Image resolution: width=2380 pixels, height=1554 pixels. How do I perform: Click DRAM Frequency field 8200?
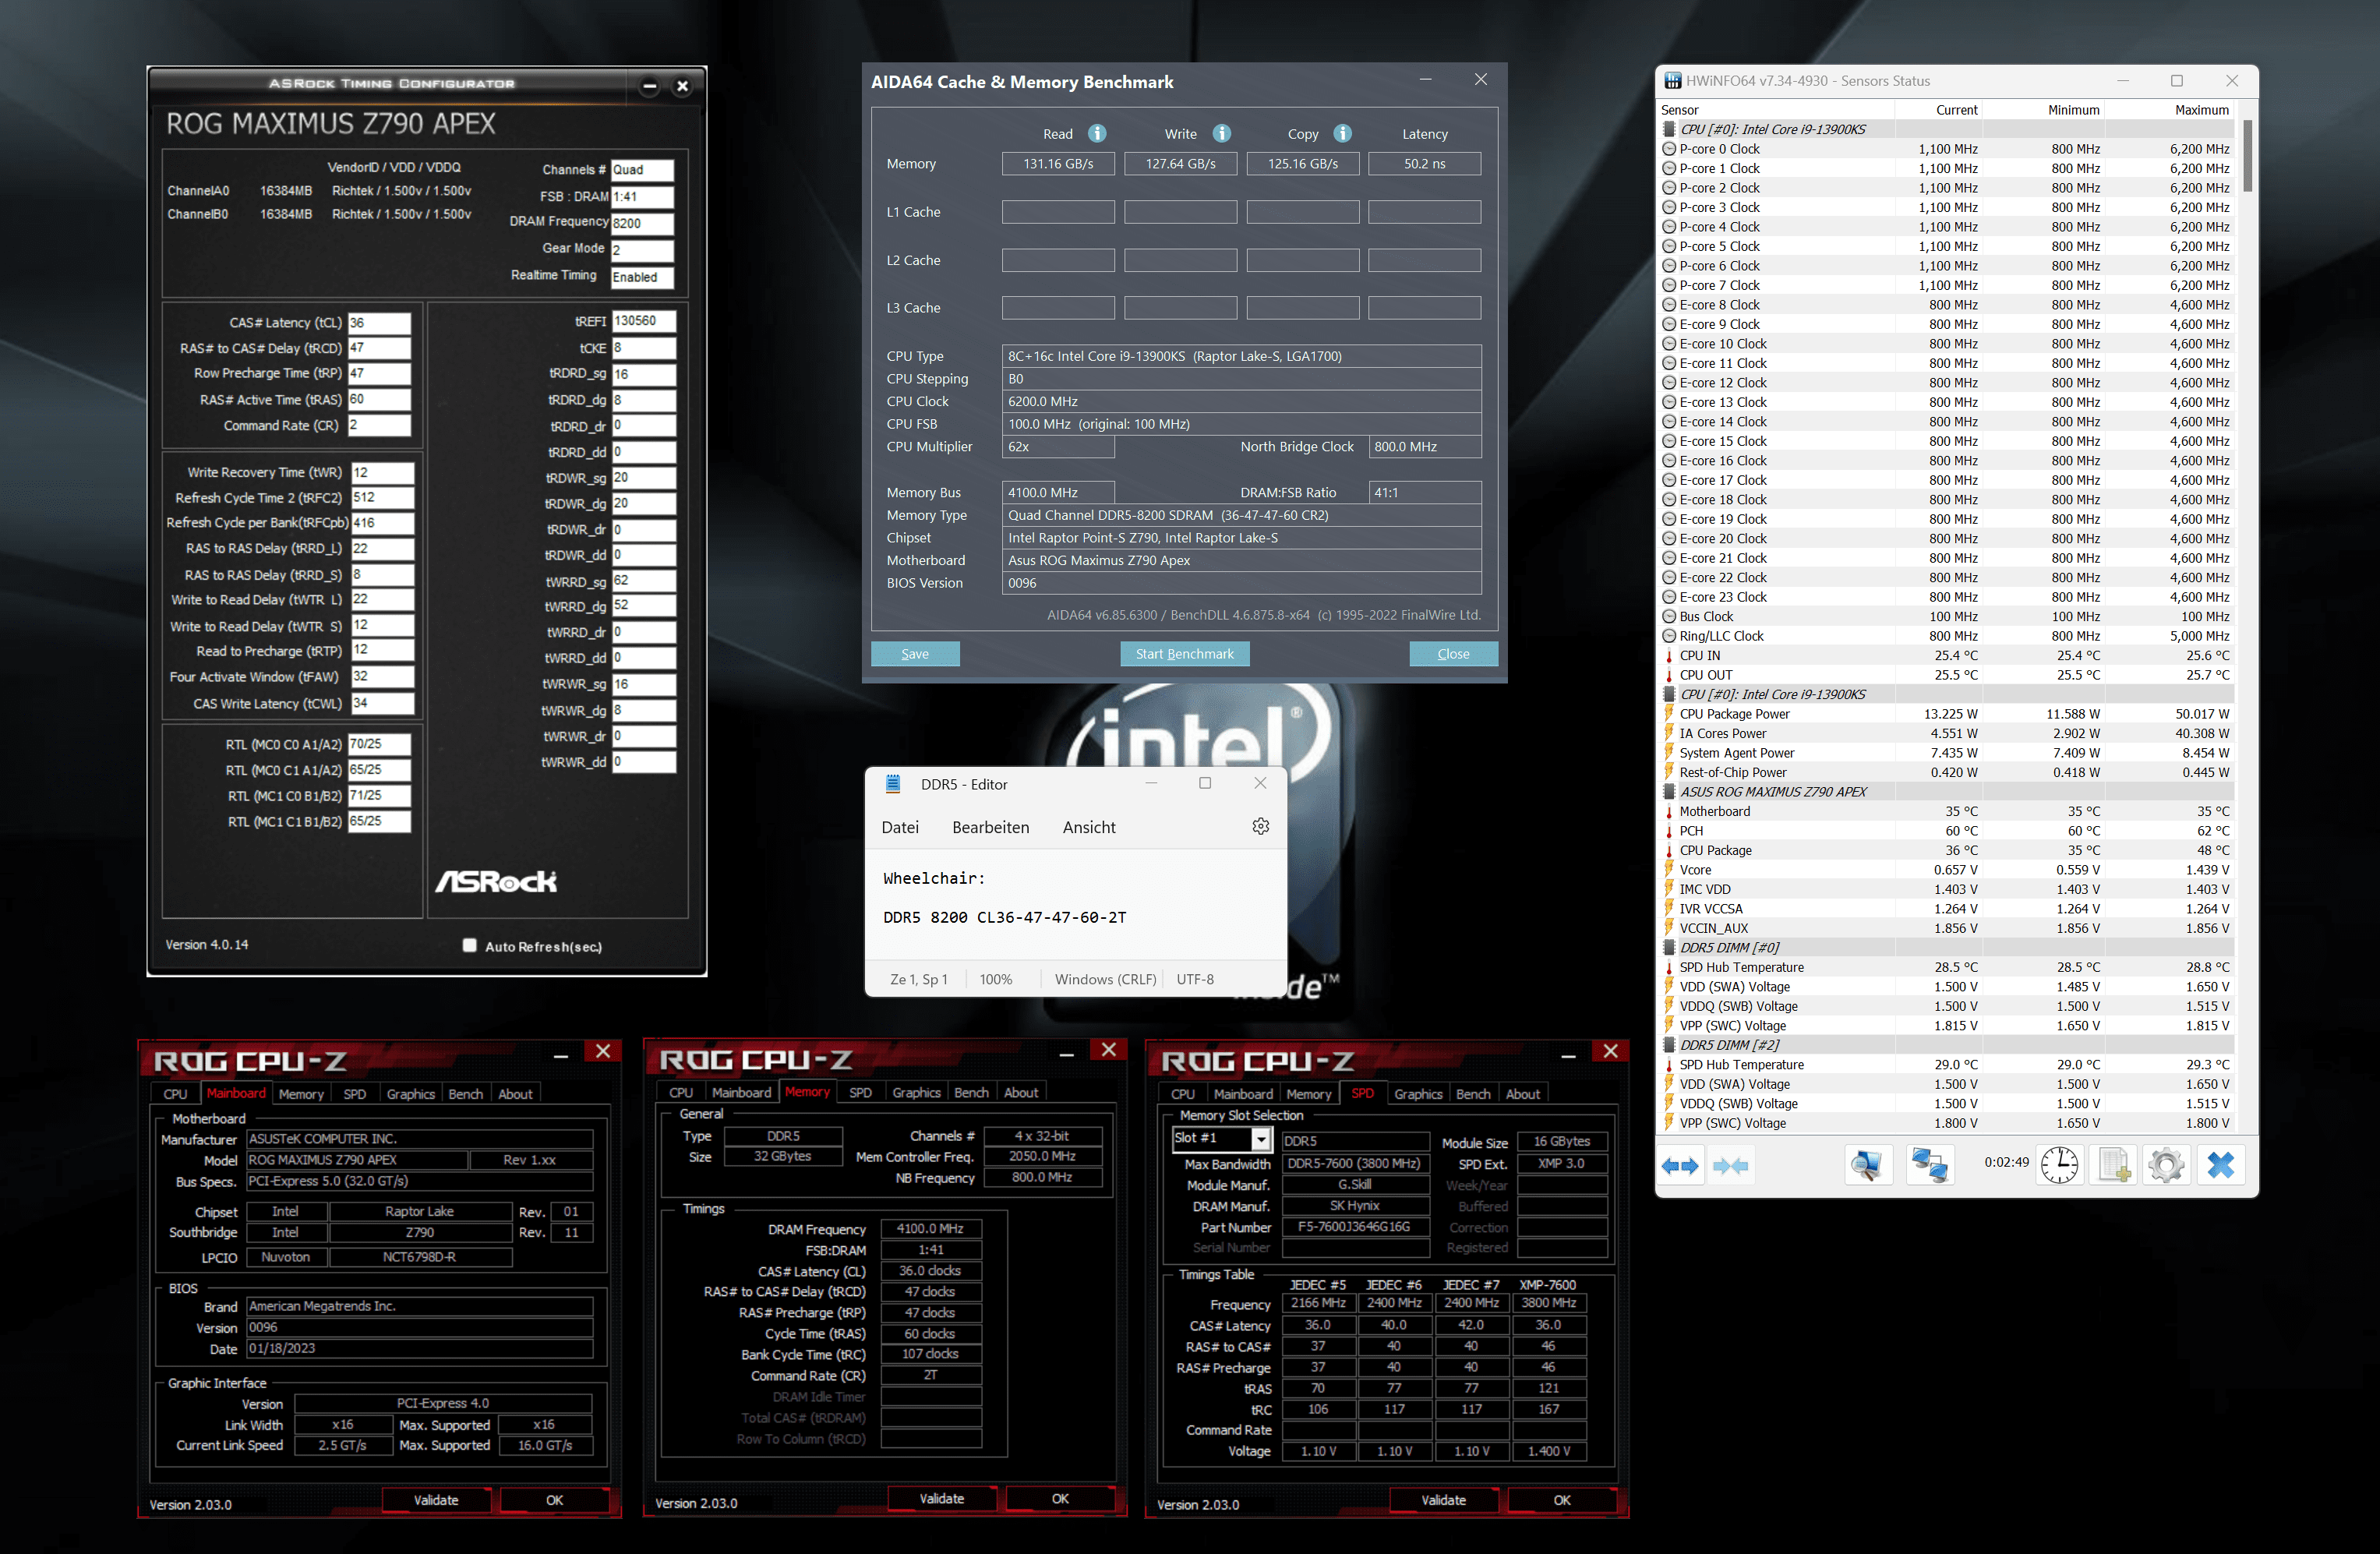tap(643, 223)
